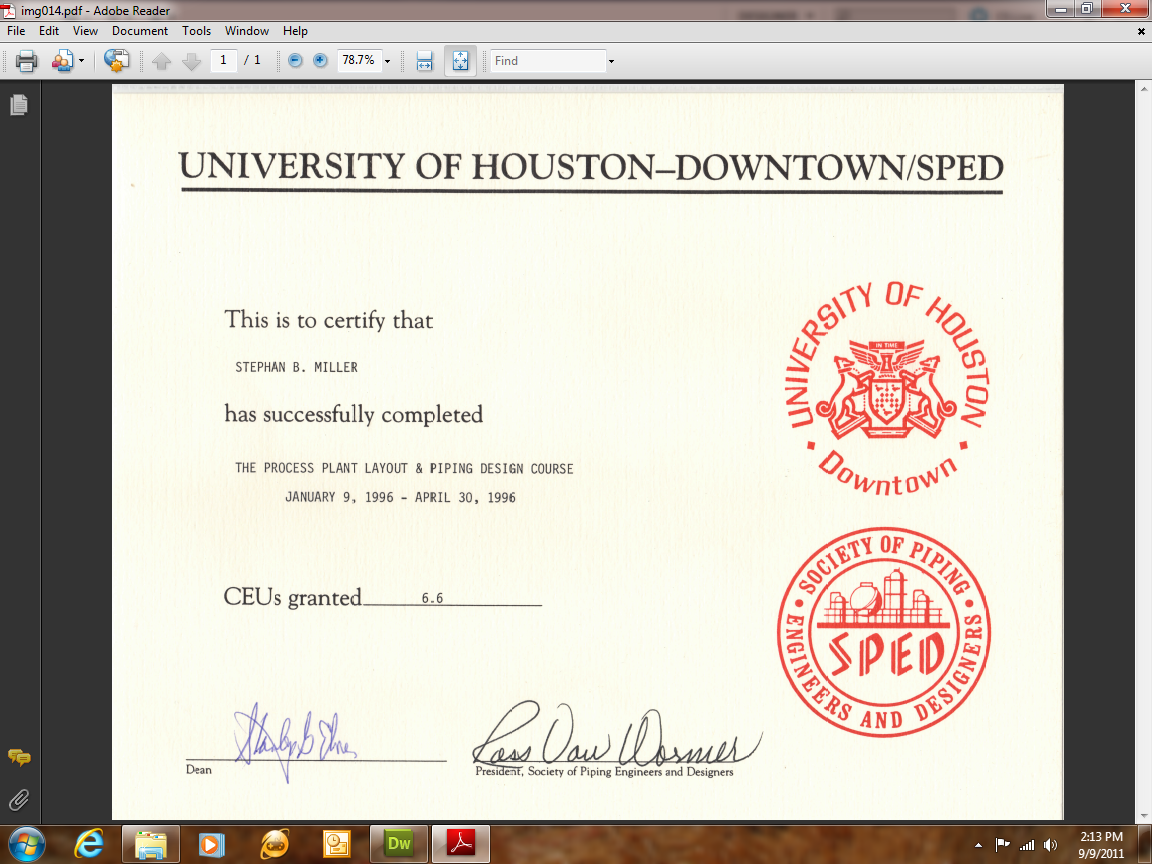Click the Print icon in the toolbar
Screen dimensions: 1152x864
click(x=26, y=61)
